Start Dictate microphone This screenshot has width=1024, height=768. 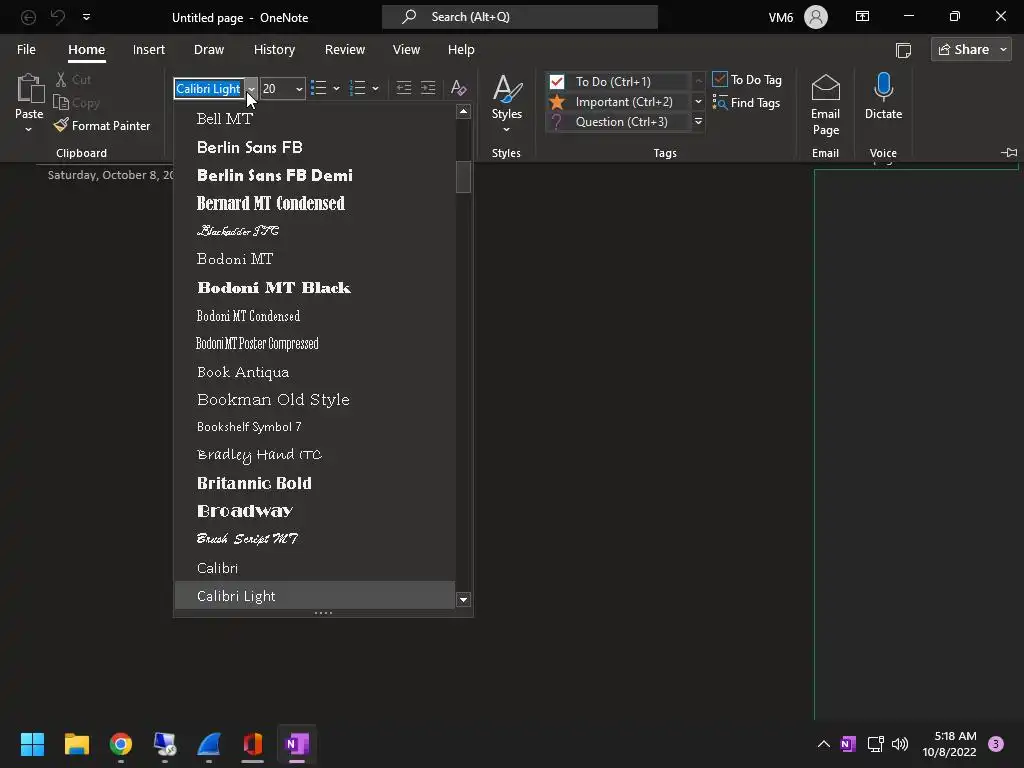pyautogui.click(x=884, y=87)
